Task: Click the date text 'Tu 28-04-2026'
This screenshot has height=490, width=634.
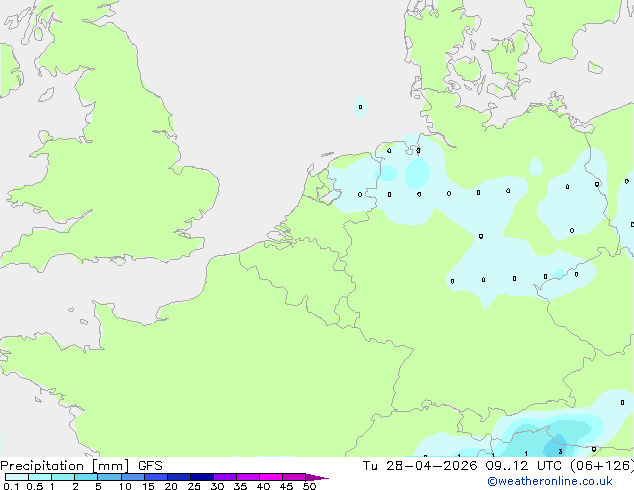Action: pos(420,466)
